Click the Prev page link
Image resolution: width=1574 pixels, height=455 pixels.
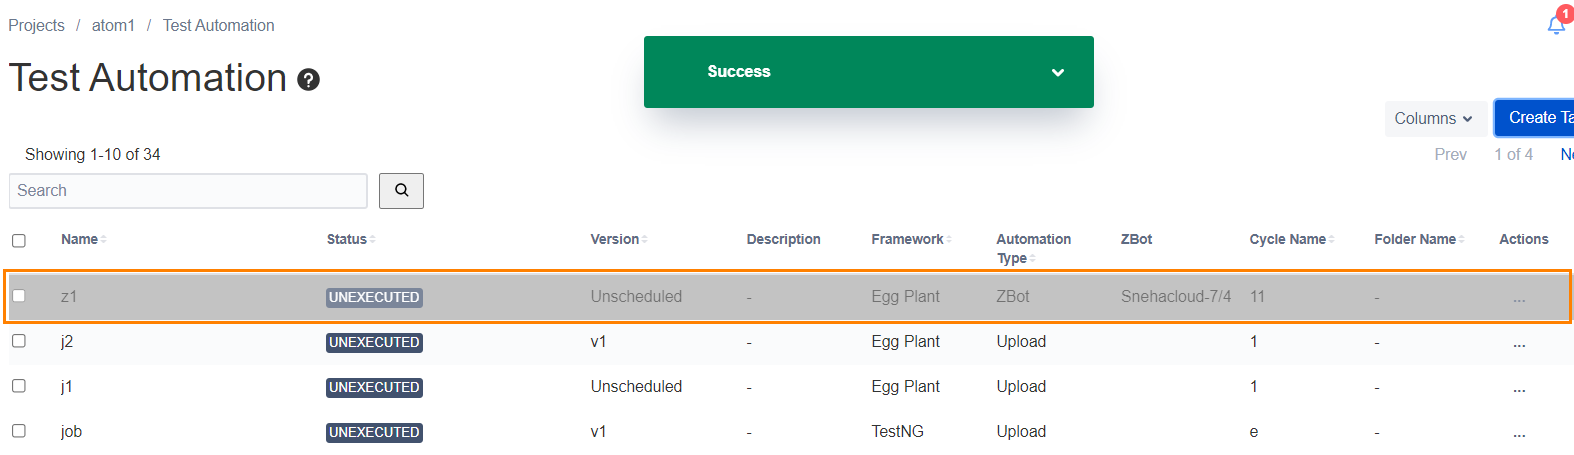[x=1450, y=155]
